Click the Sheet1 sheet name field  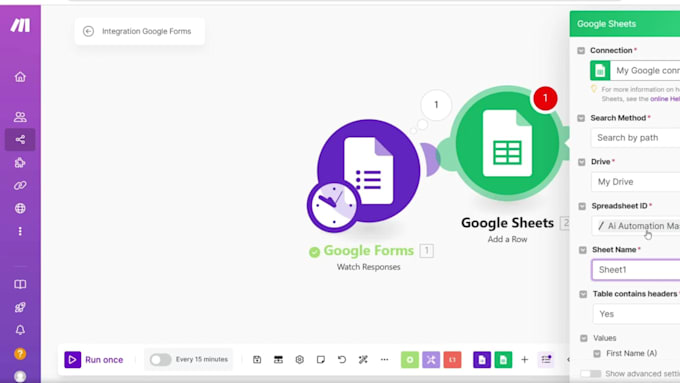(636, 270)
